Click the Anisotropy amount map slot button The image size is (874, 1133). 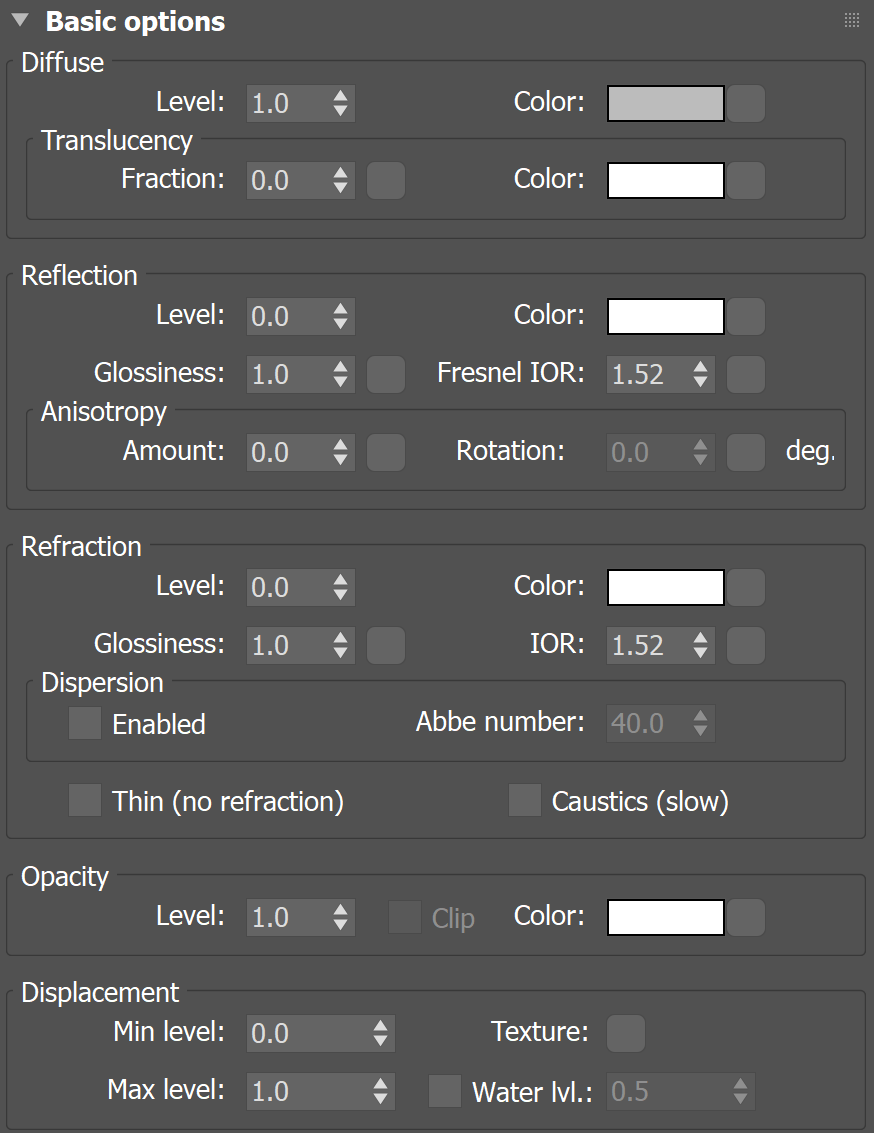coord(386,452)
